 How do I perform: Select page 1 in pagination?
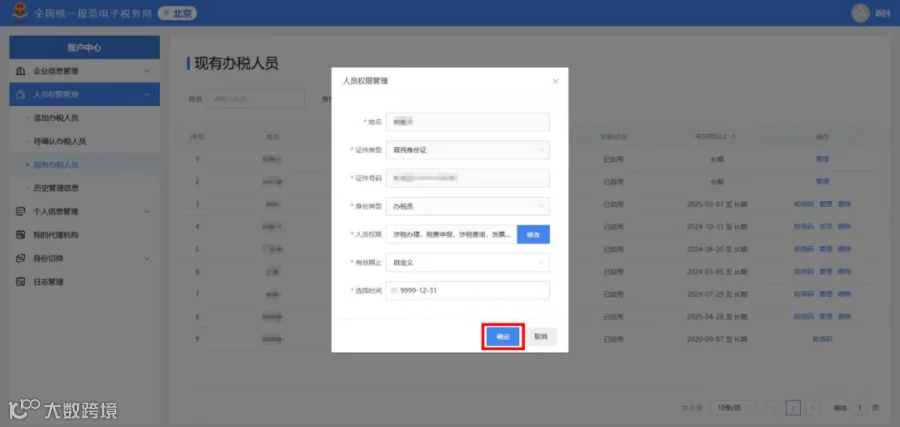793,407
